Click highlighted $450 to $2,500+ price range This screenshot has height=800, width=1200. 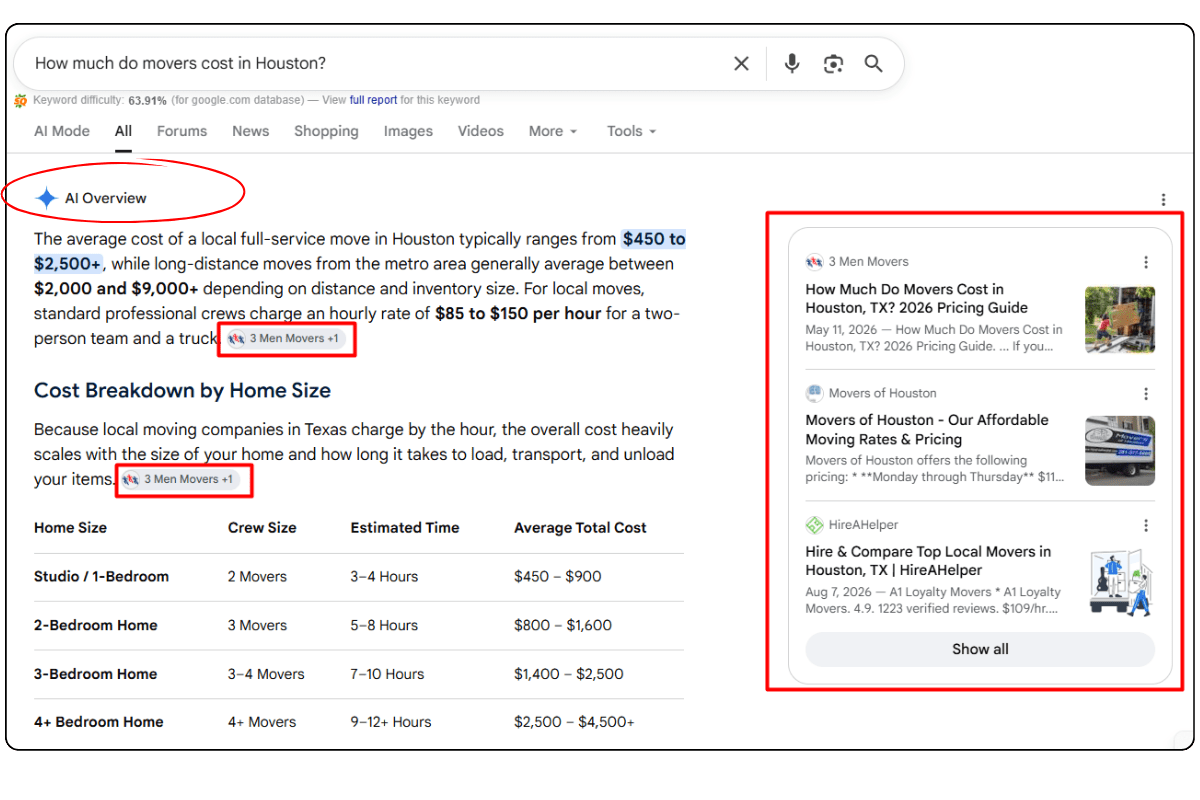(359, 252)
